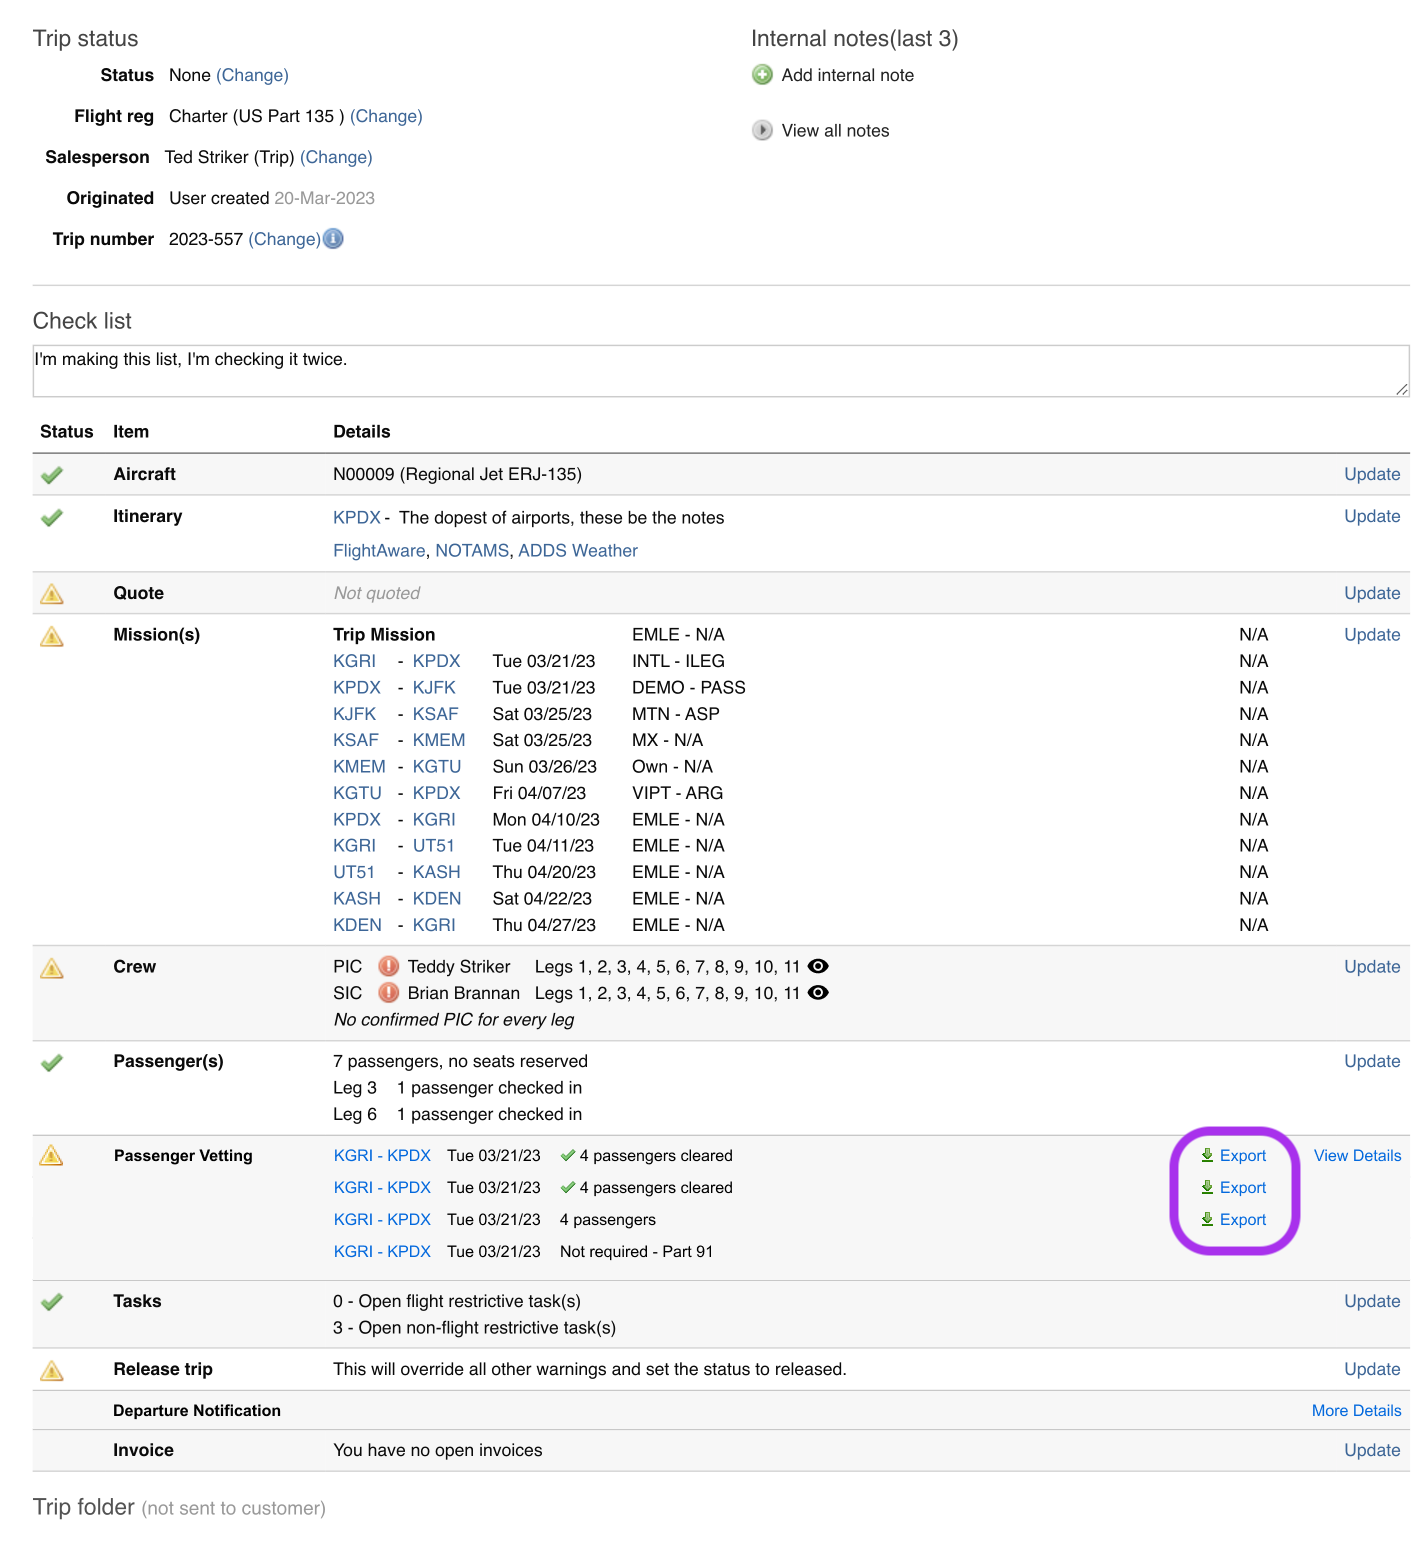Open the KPDX link in Itinerary
Viewport: 1428px width, 1543px height.
pos(357,517)
